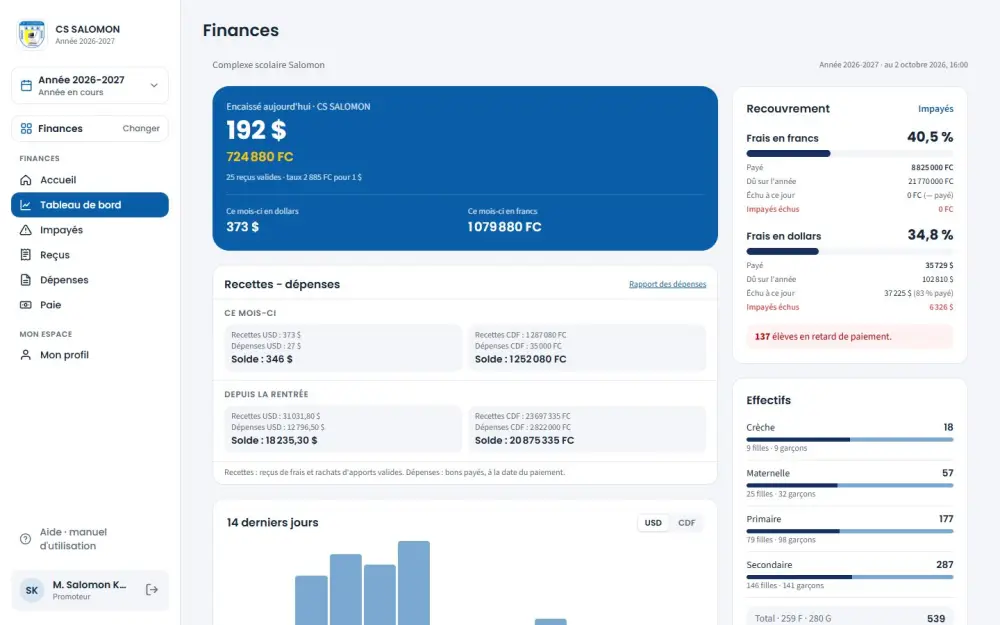
Task: Click the 192 $ collected today amount
Action: pyautogui.click(x=256, y=130)
